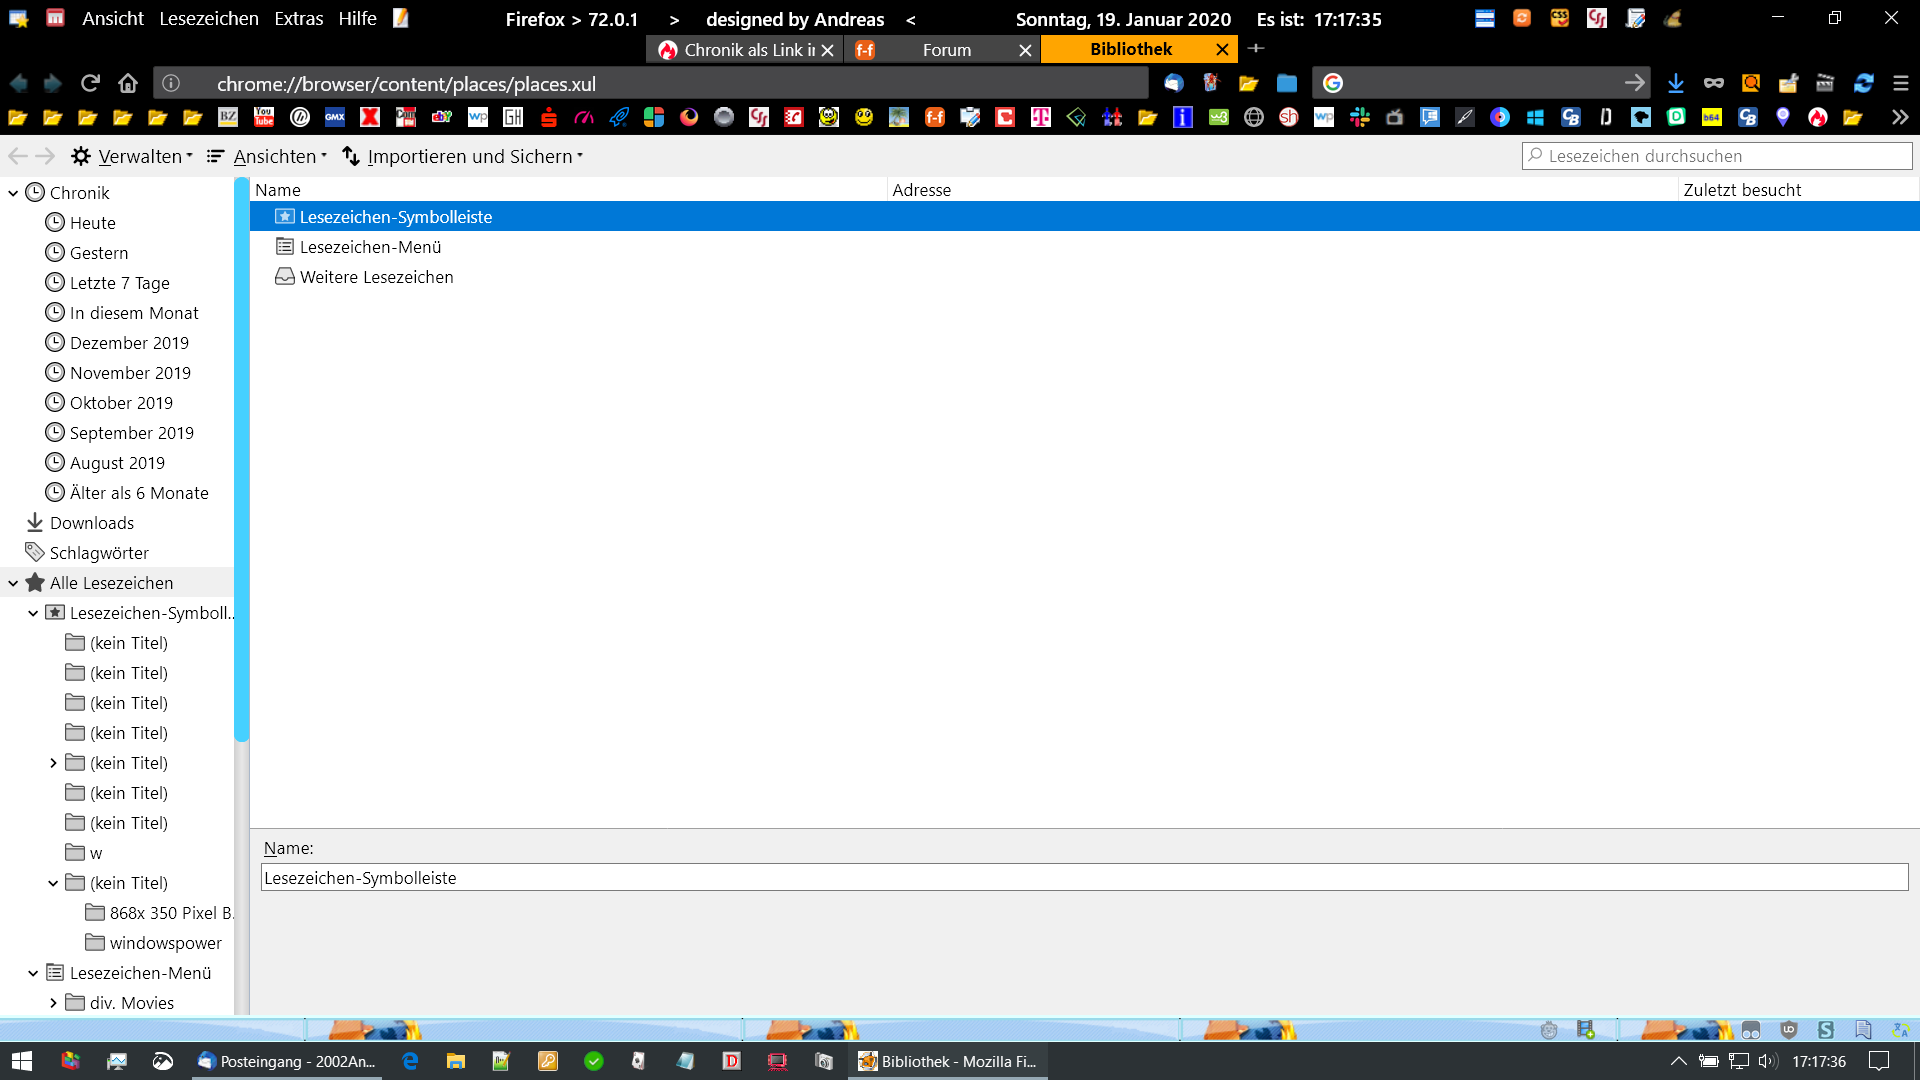Click the sidebar vertical scrollbar
Screen dimensions: 1920x1080
pyautogui.click(x=241, y=460)
